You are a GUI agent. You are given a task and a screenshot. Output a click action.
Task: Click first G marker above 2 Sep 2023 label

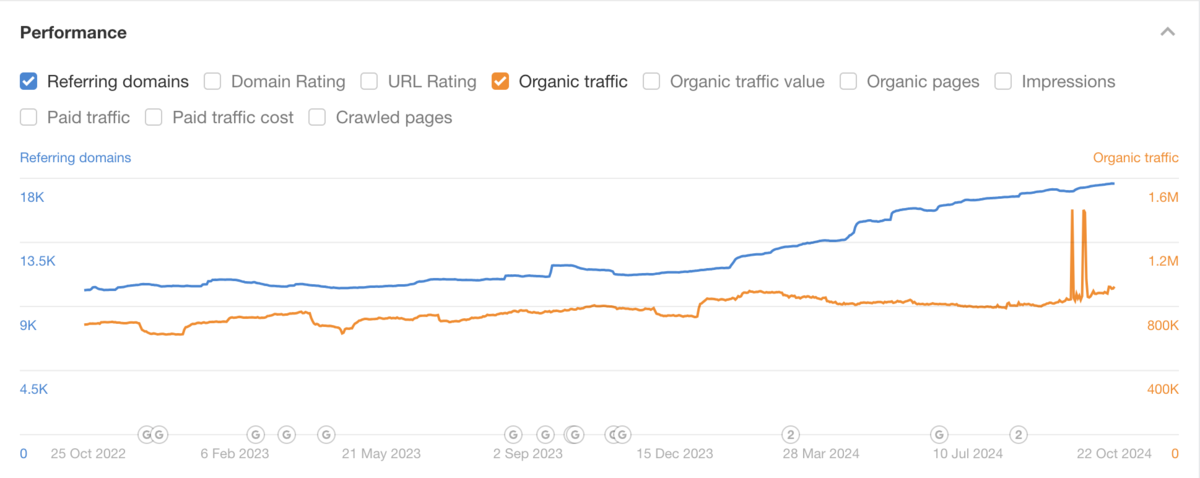tap(513, 434)
